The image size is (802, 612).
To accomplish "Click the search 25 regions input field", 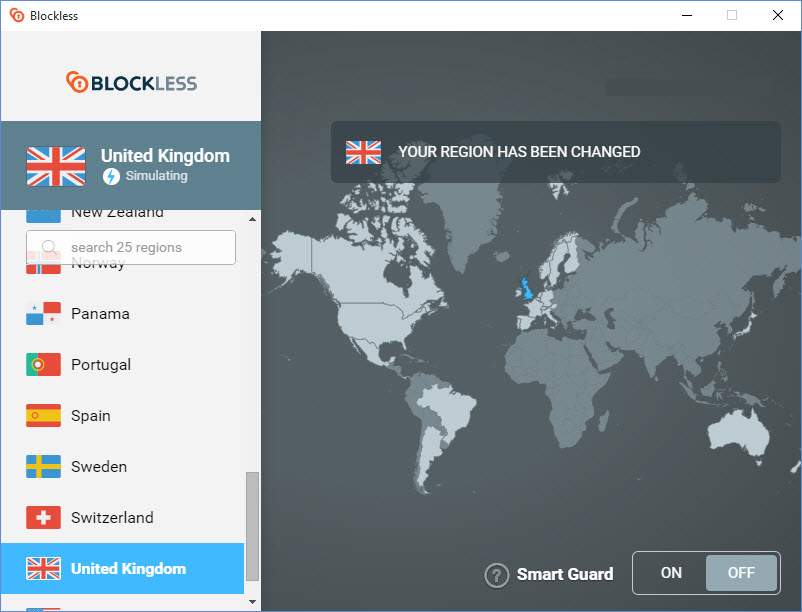I will [131, 247].
